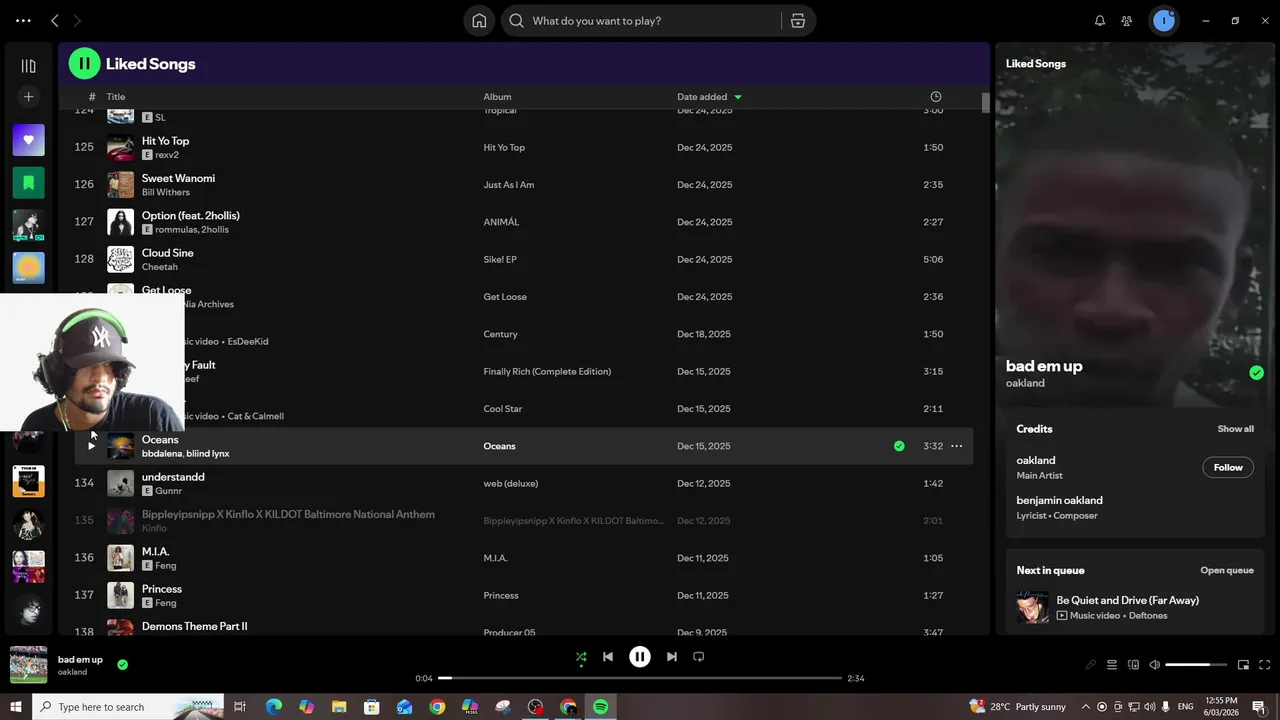1280x720 pixels.
Task: Open Connect to a device icon
Action: tap(1133, 665)
